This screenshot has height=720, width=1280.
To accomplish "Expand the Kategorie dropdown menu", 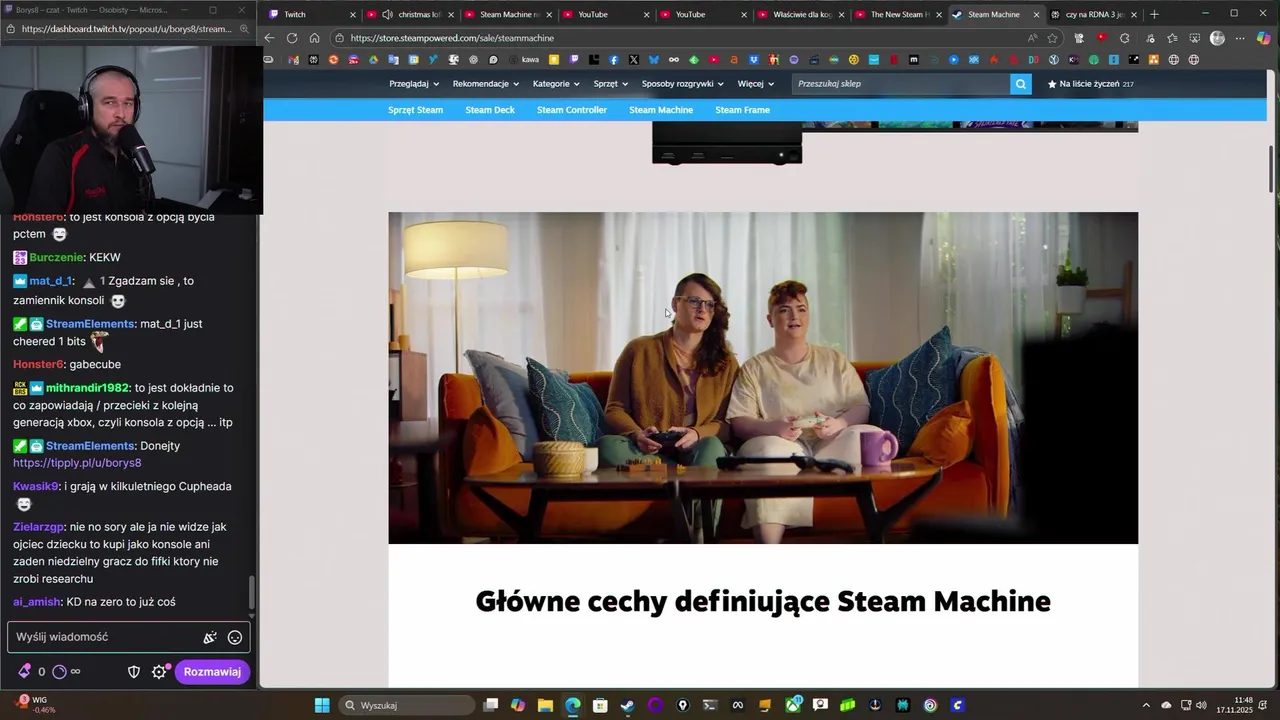I will [556, 84].
